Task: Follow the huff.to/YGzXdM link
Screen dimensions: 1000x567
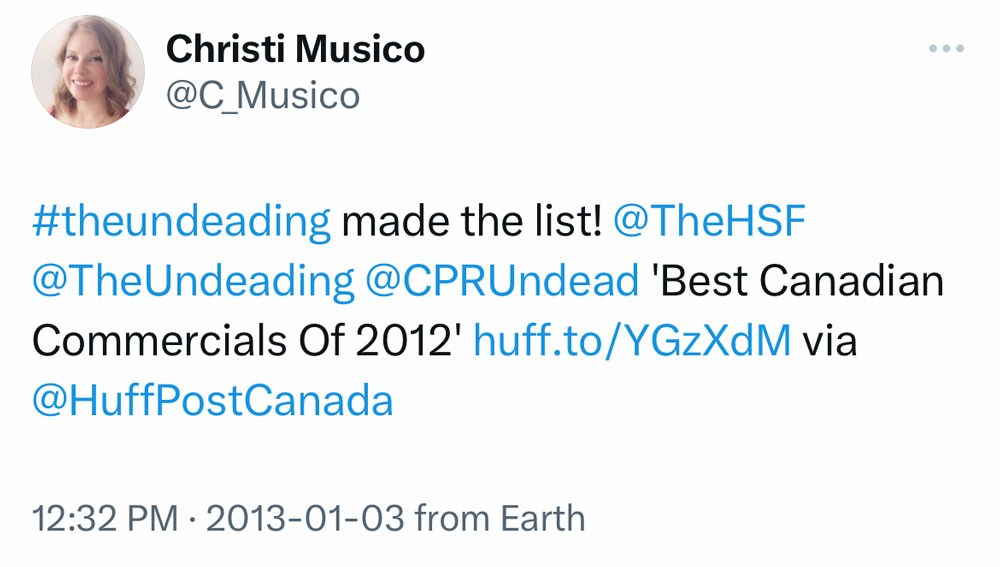Action: coord(631,341)
